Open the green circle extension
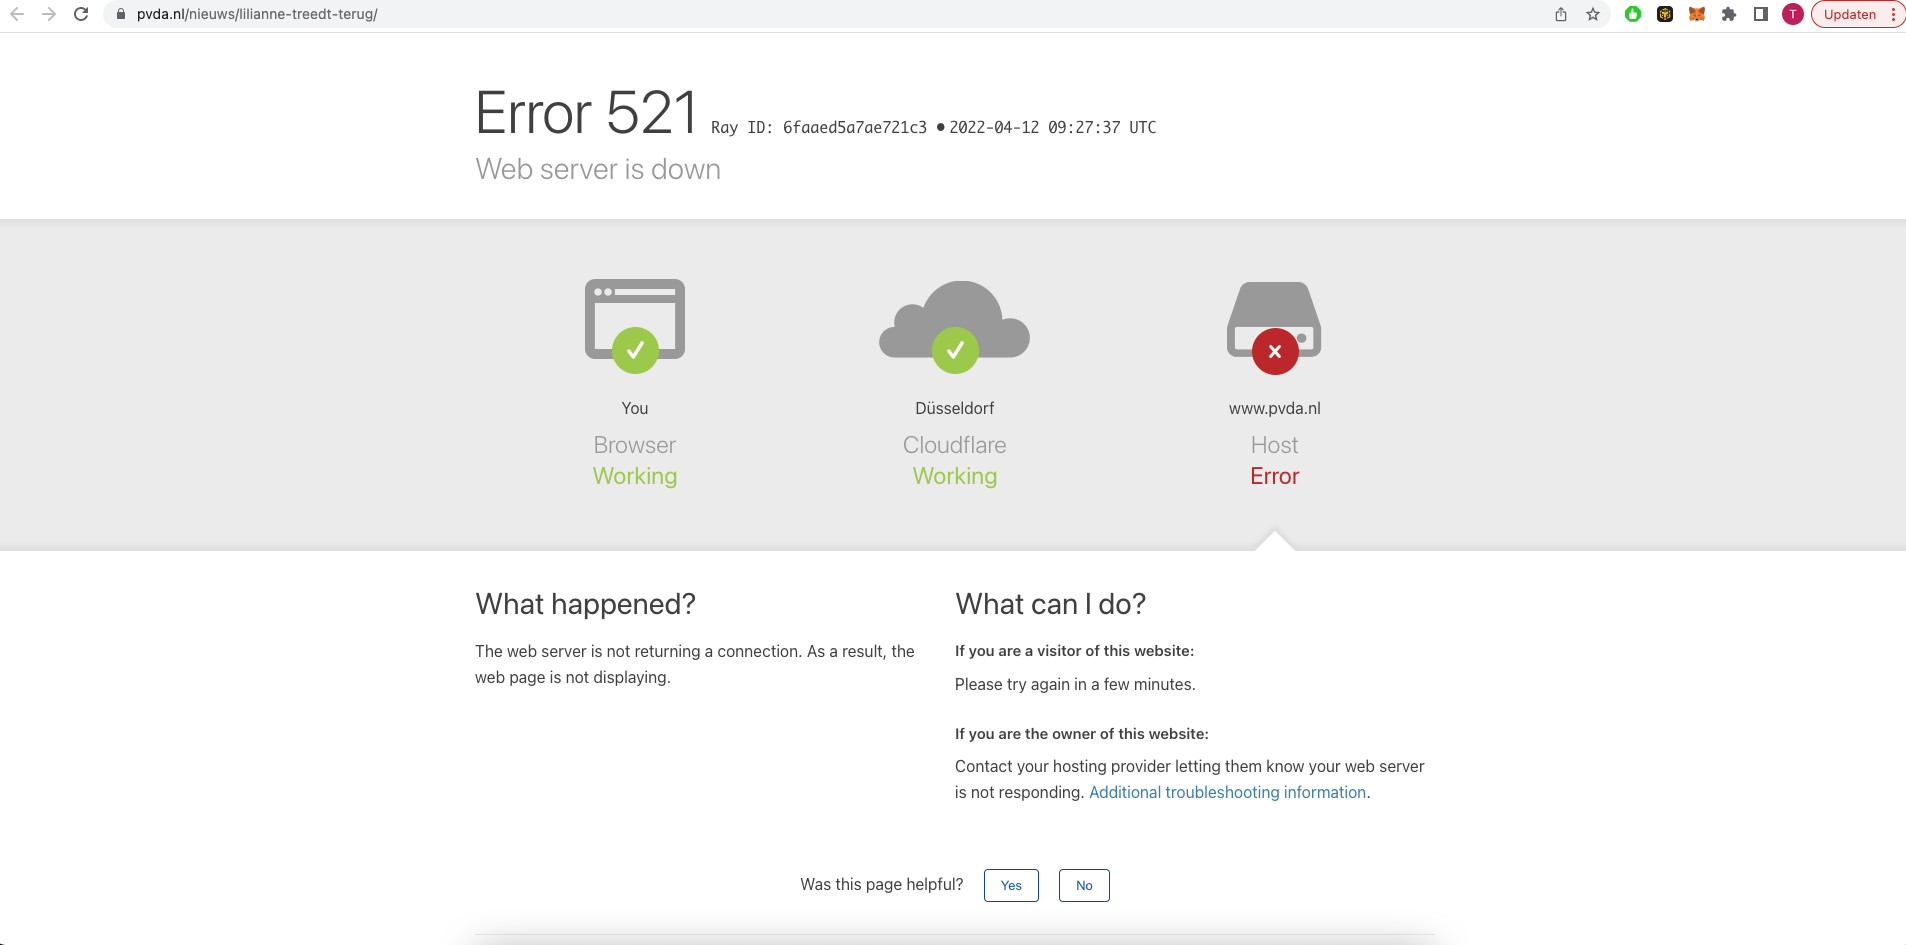Image resolution: width=1906 pixels, height=945 pixels. [1633, 14]
